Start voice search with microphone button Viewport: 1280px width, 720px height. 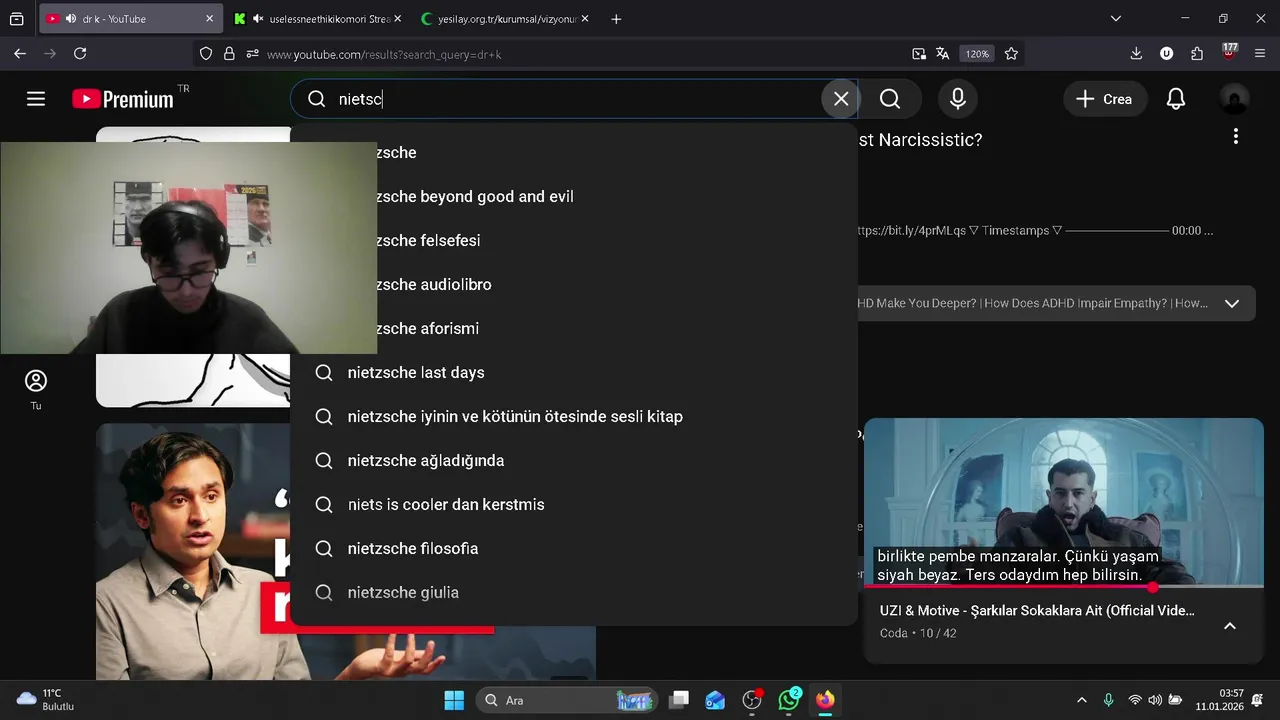958,99
